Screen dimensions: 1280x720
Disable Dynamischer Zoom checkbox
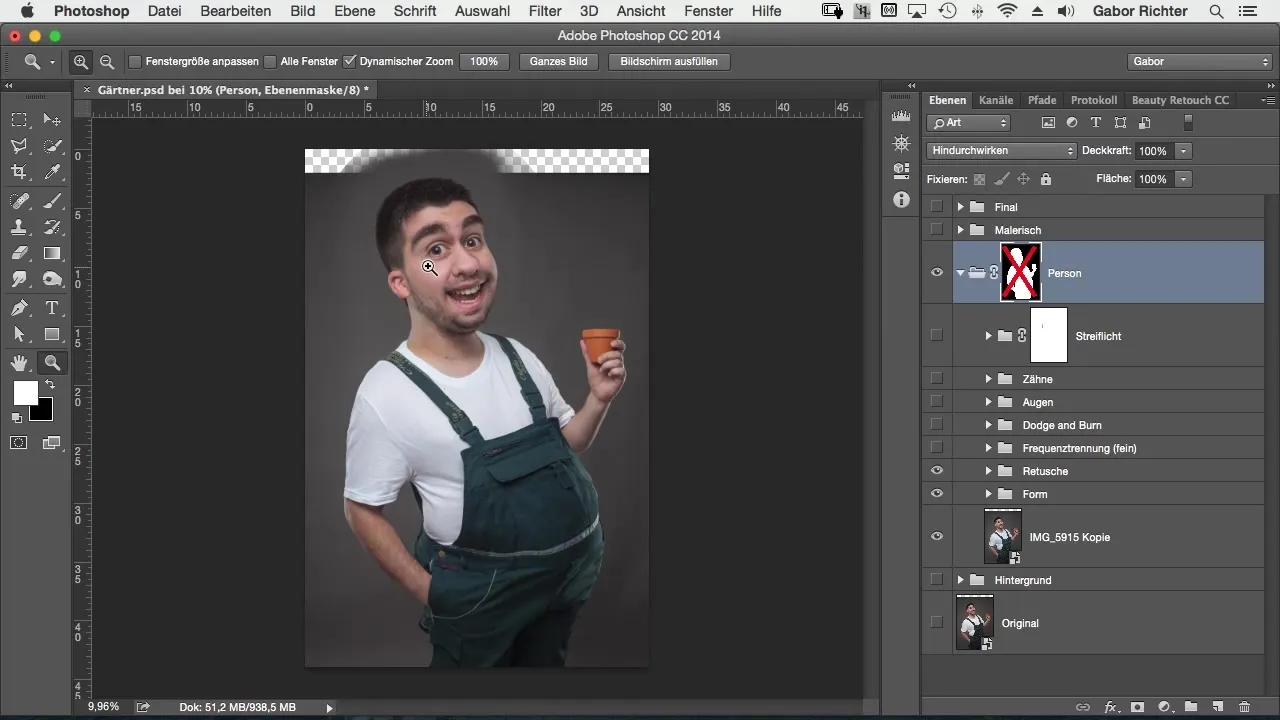(x=349, y=62)
